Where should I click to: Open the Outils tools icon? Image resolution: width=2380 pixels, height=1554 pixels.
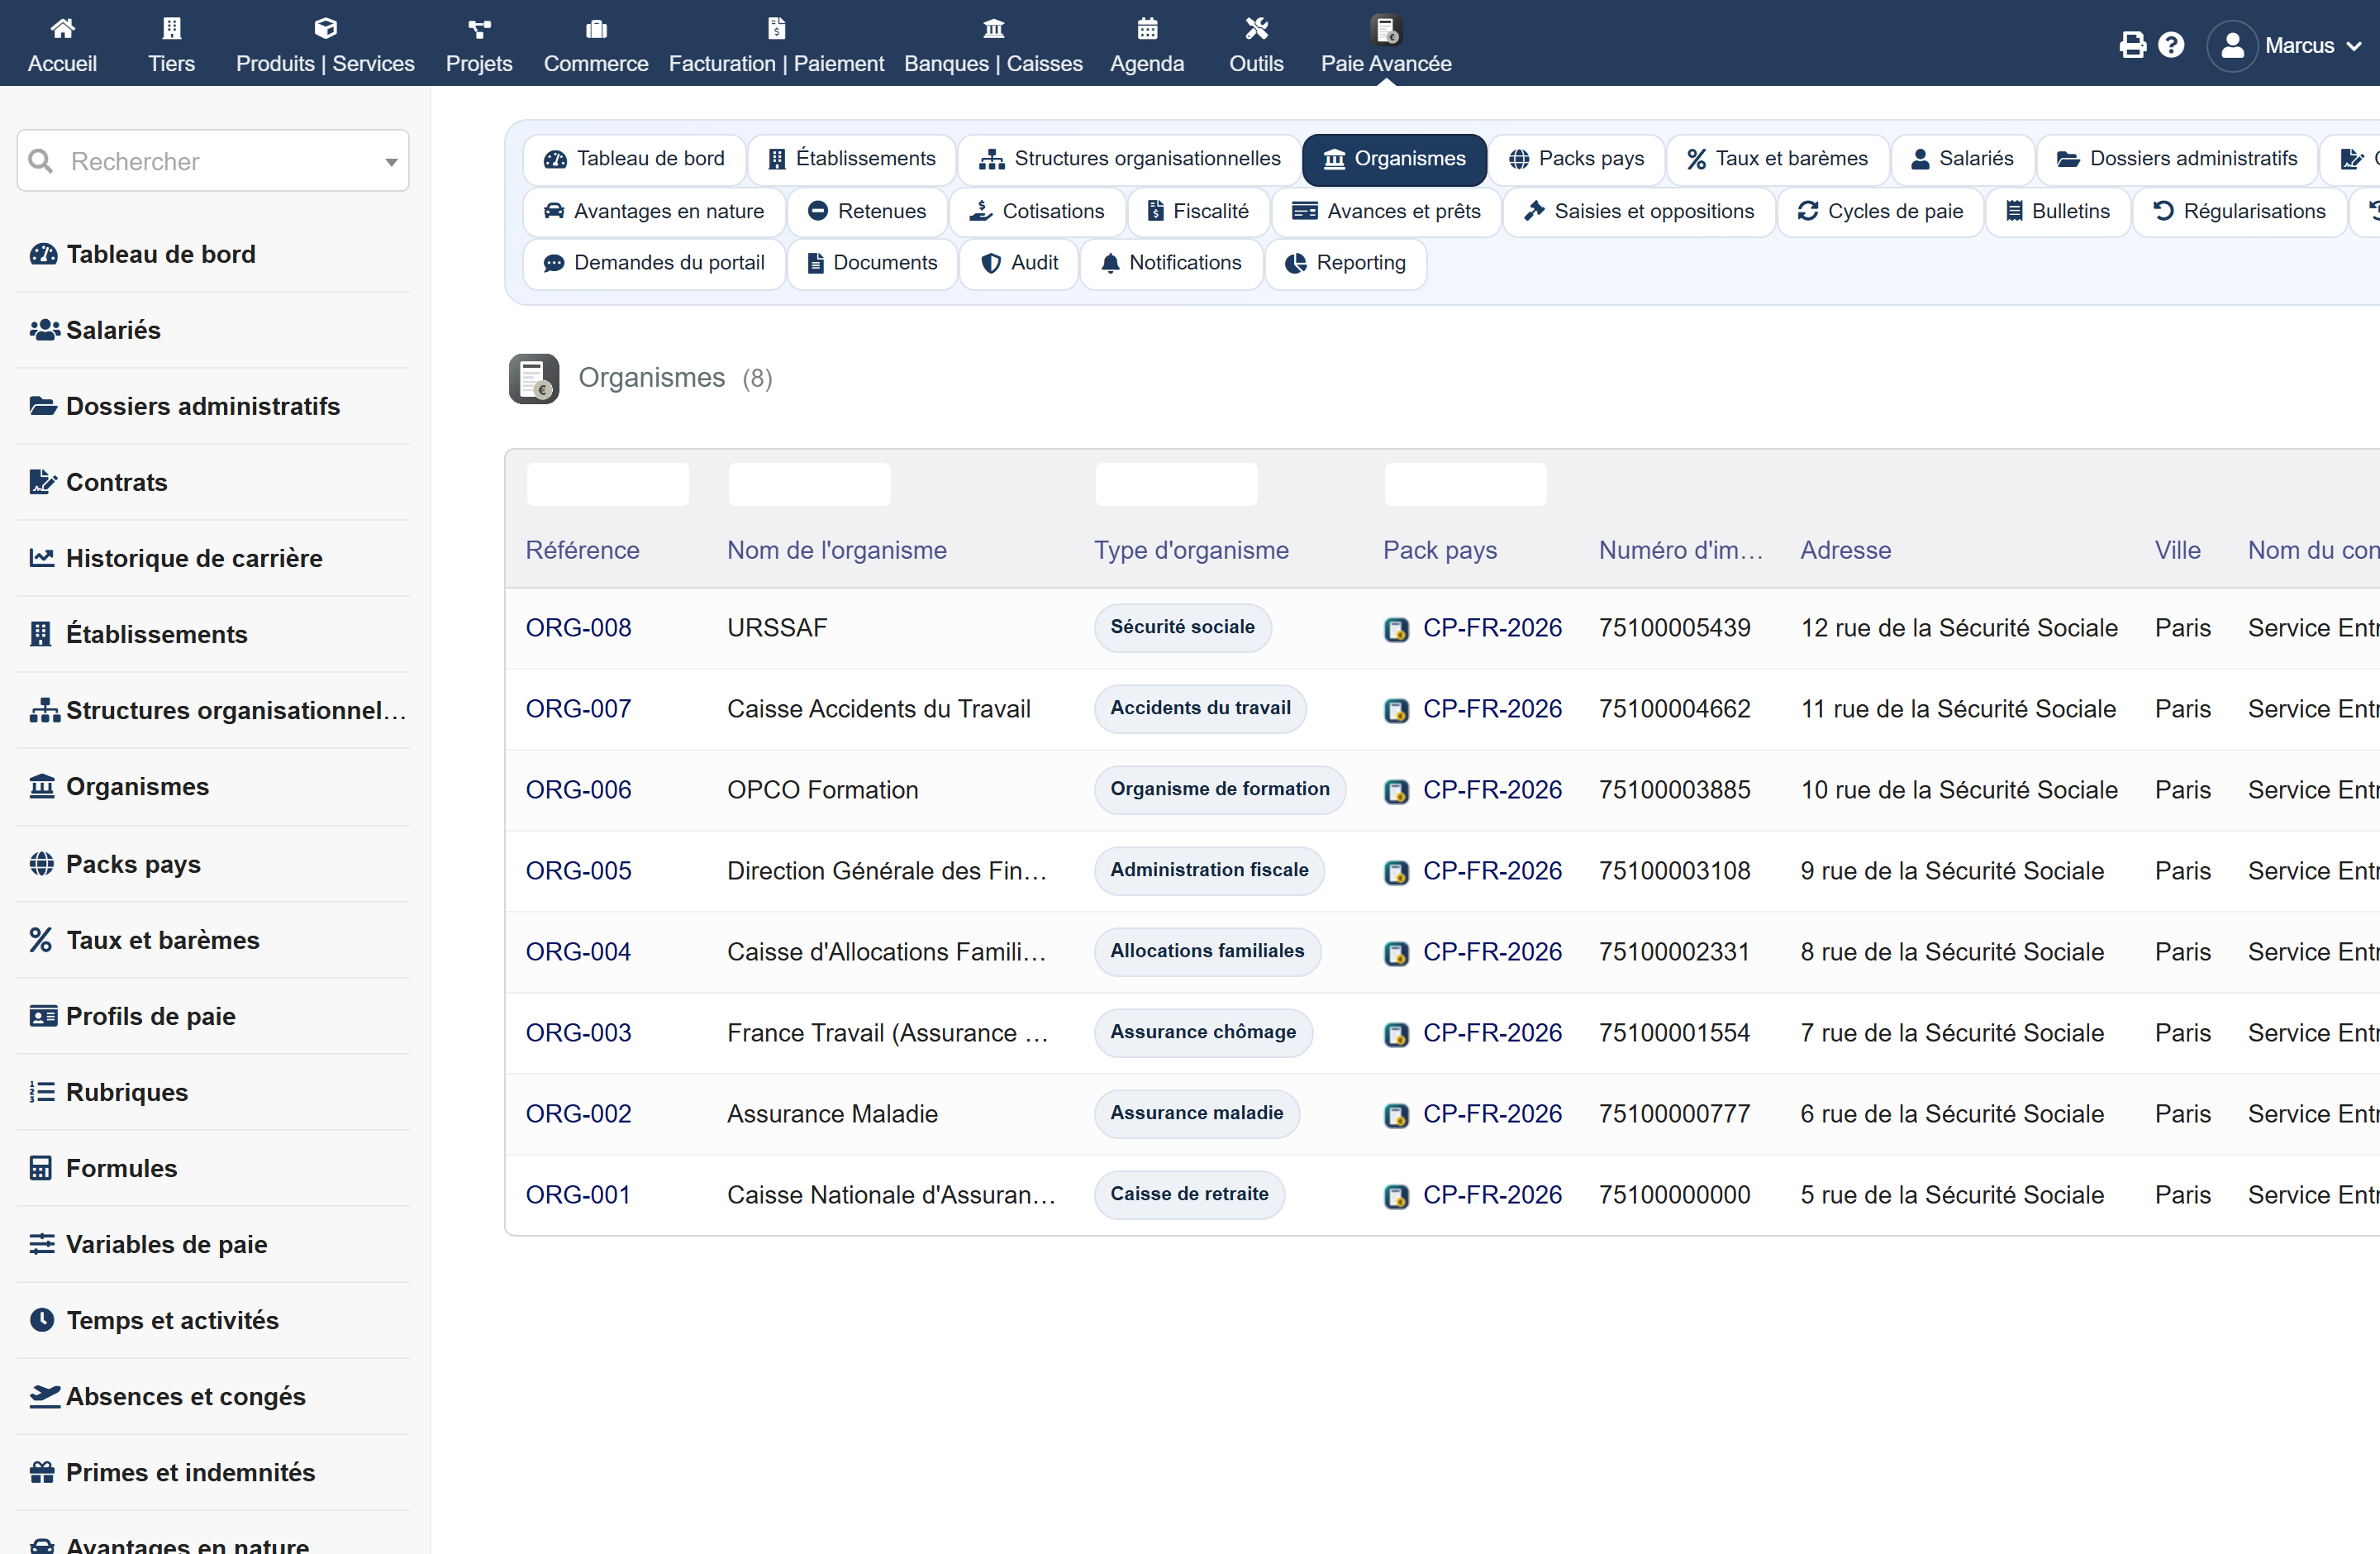[x=1256, y=28]
